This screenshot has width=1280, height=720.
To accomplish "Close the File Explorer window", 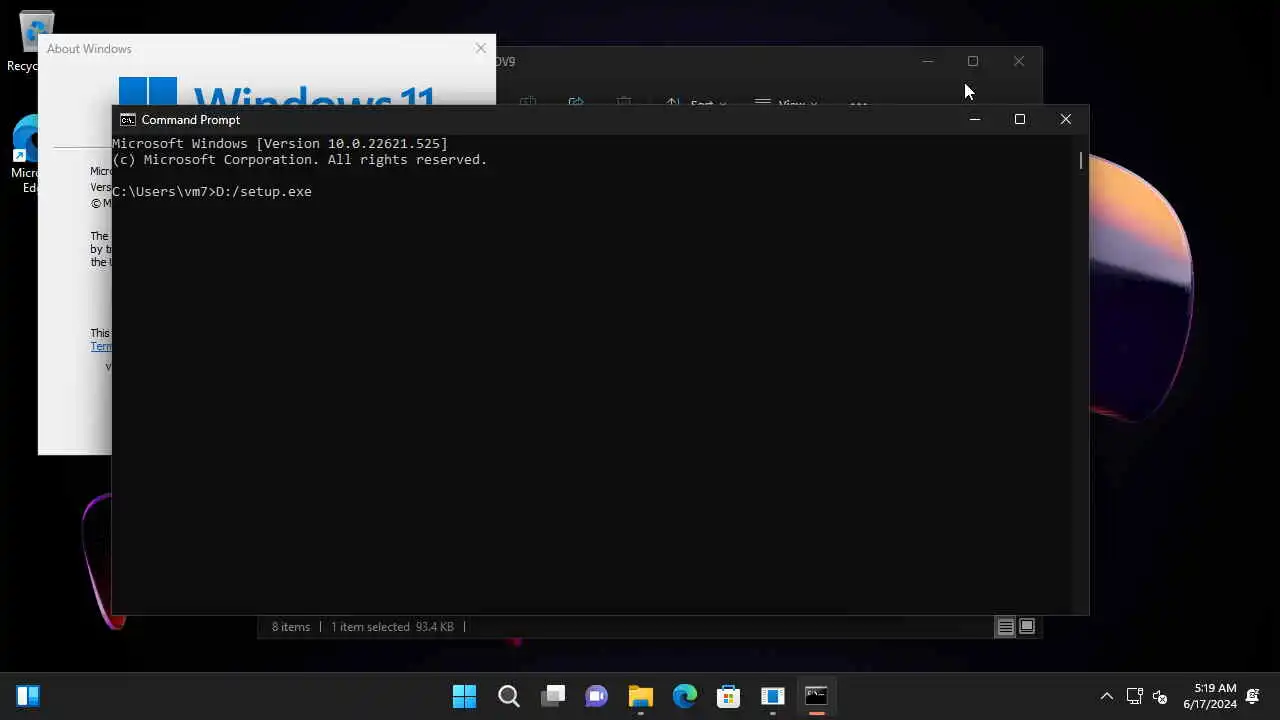I will (x=1019, y=61).
